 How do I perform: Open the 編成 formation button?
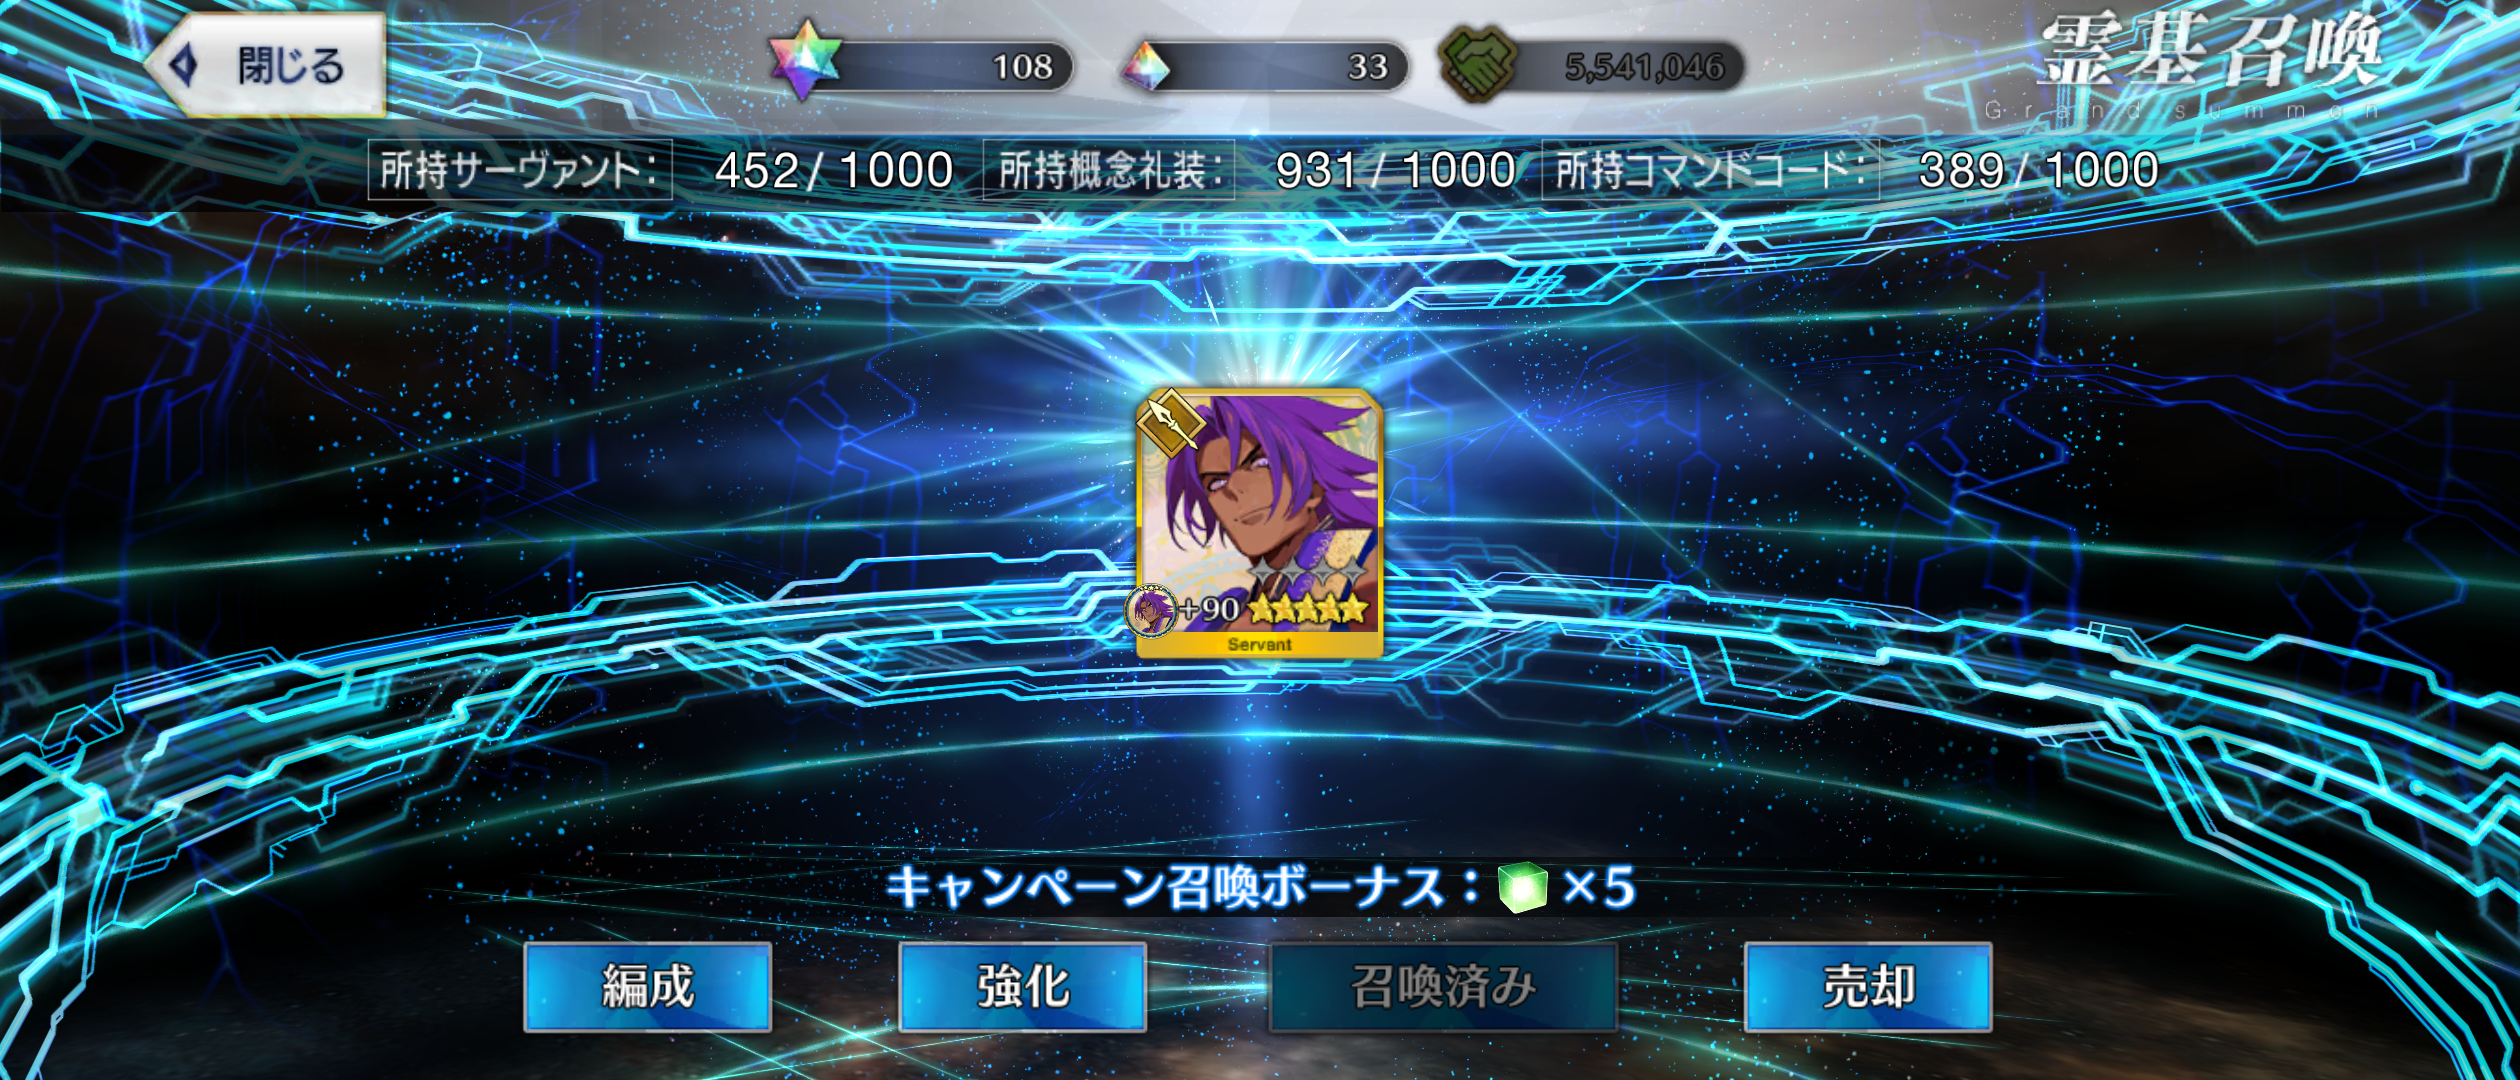pos(648,987)
